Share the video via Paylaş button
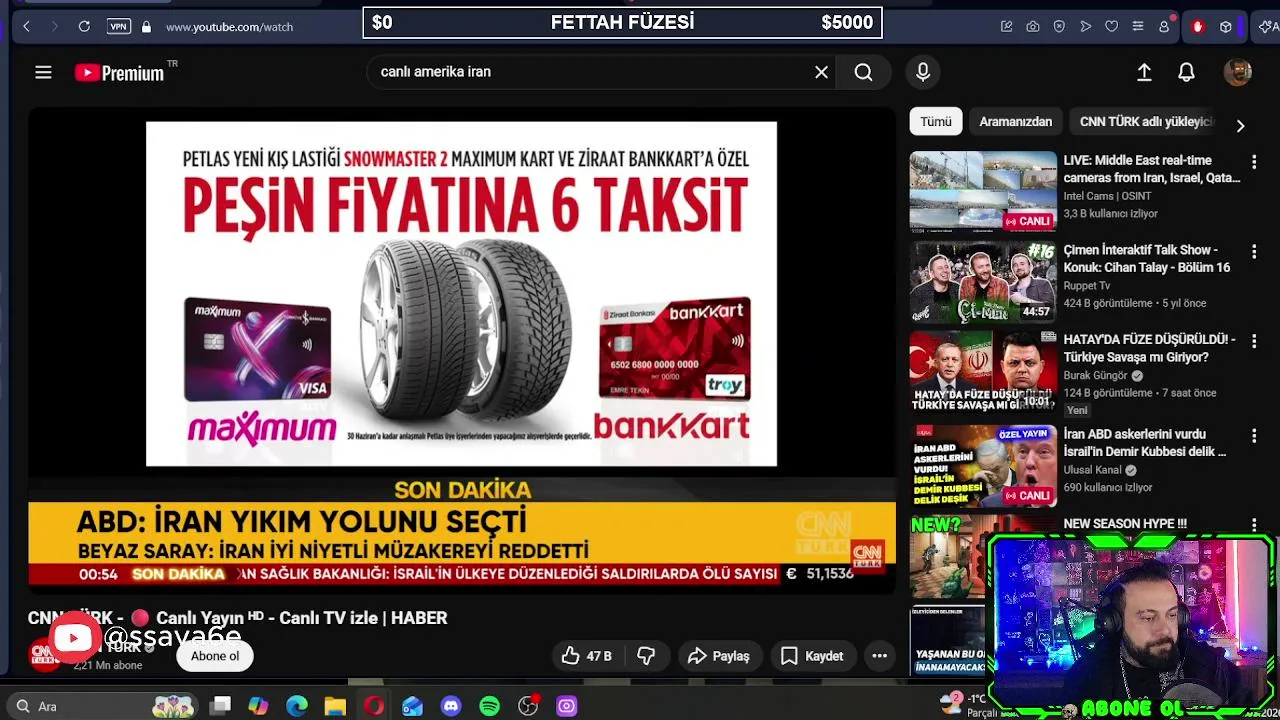Image resolution: width=1280 pixels, height=720 pixels. (x=718, y=656)
